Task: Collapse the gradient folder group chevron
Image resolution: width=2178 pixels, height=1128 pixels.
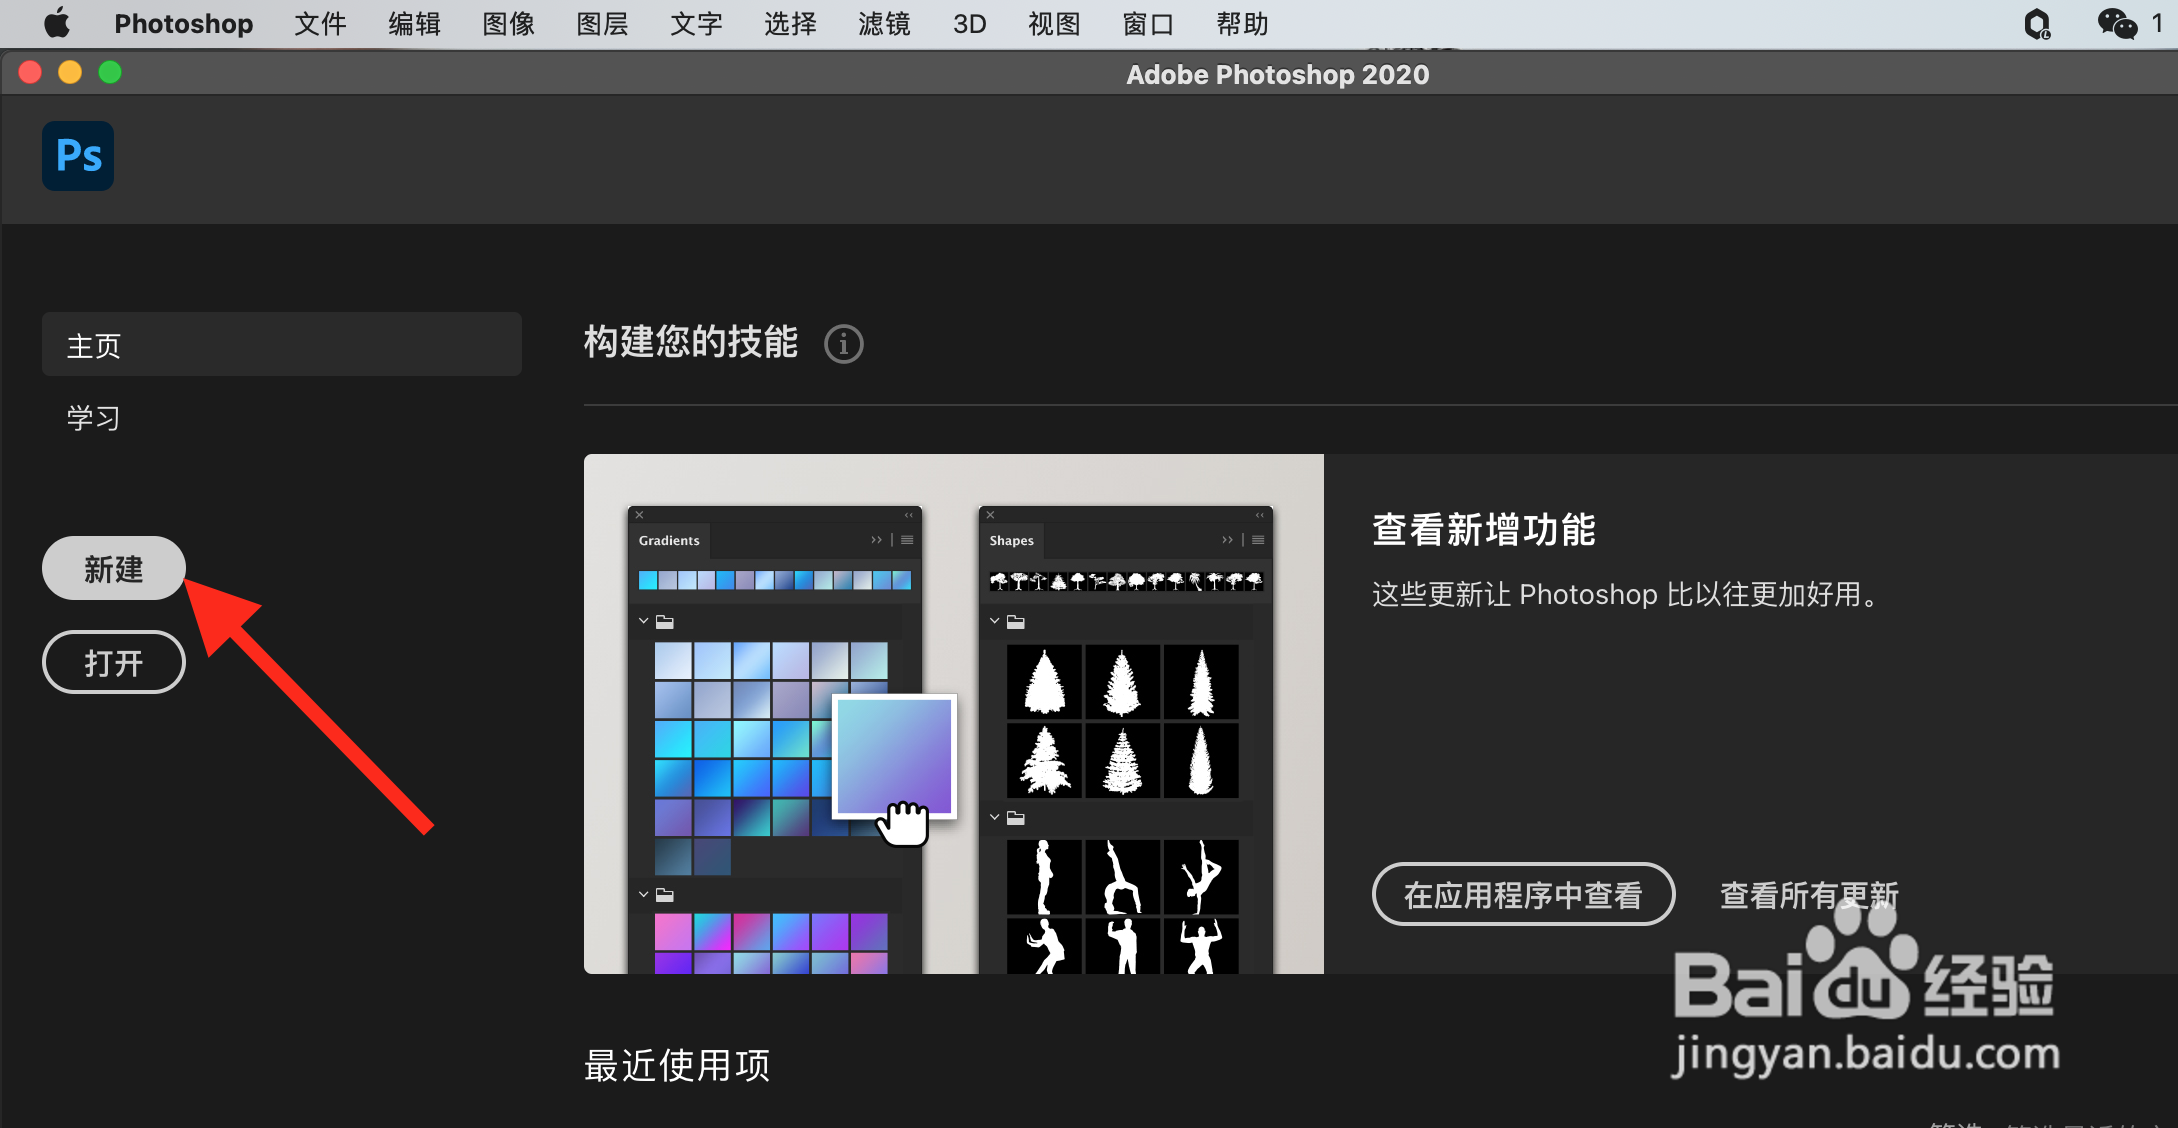Action: [x=644, y=620]
